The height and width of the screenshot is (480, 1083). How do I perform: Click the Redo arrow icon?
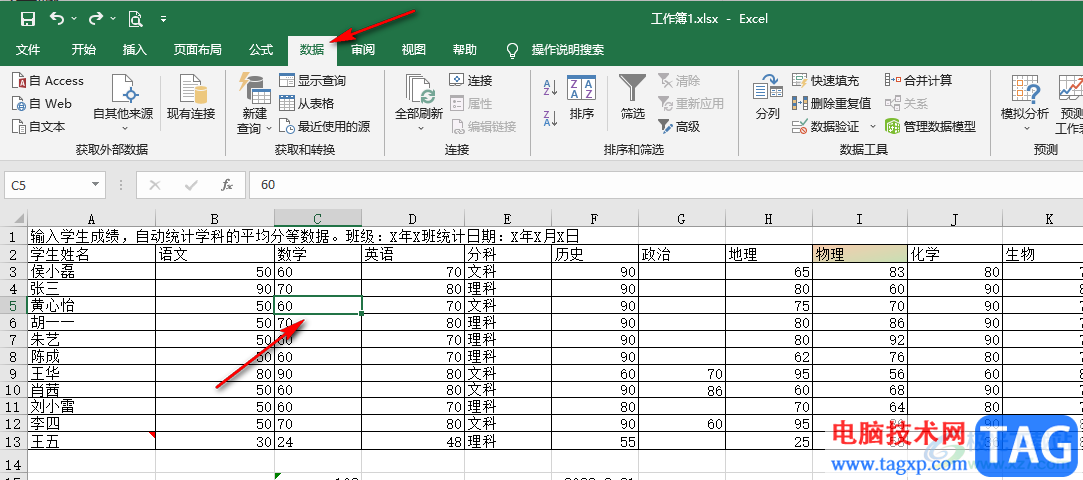coord(96,19)
